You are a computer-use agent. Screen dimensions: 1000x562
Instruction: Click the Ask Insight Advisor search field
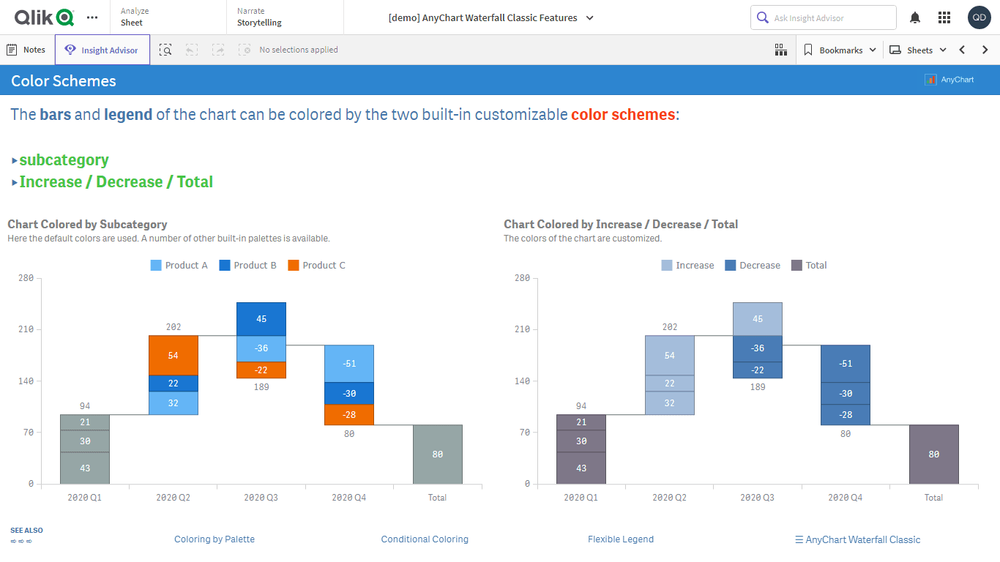823,18
